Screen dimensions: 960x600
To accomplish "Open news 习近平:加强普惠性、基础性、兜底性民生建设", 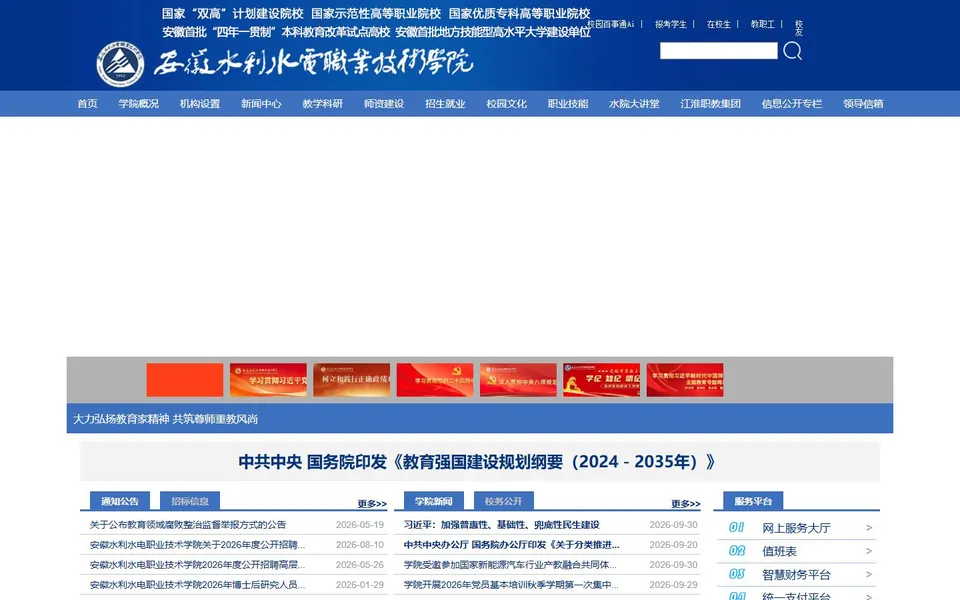I will (x=501, y=525).
